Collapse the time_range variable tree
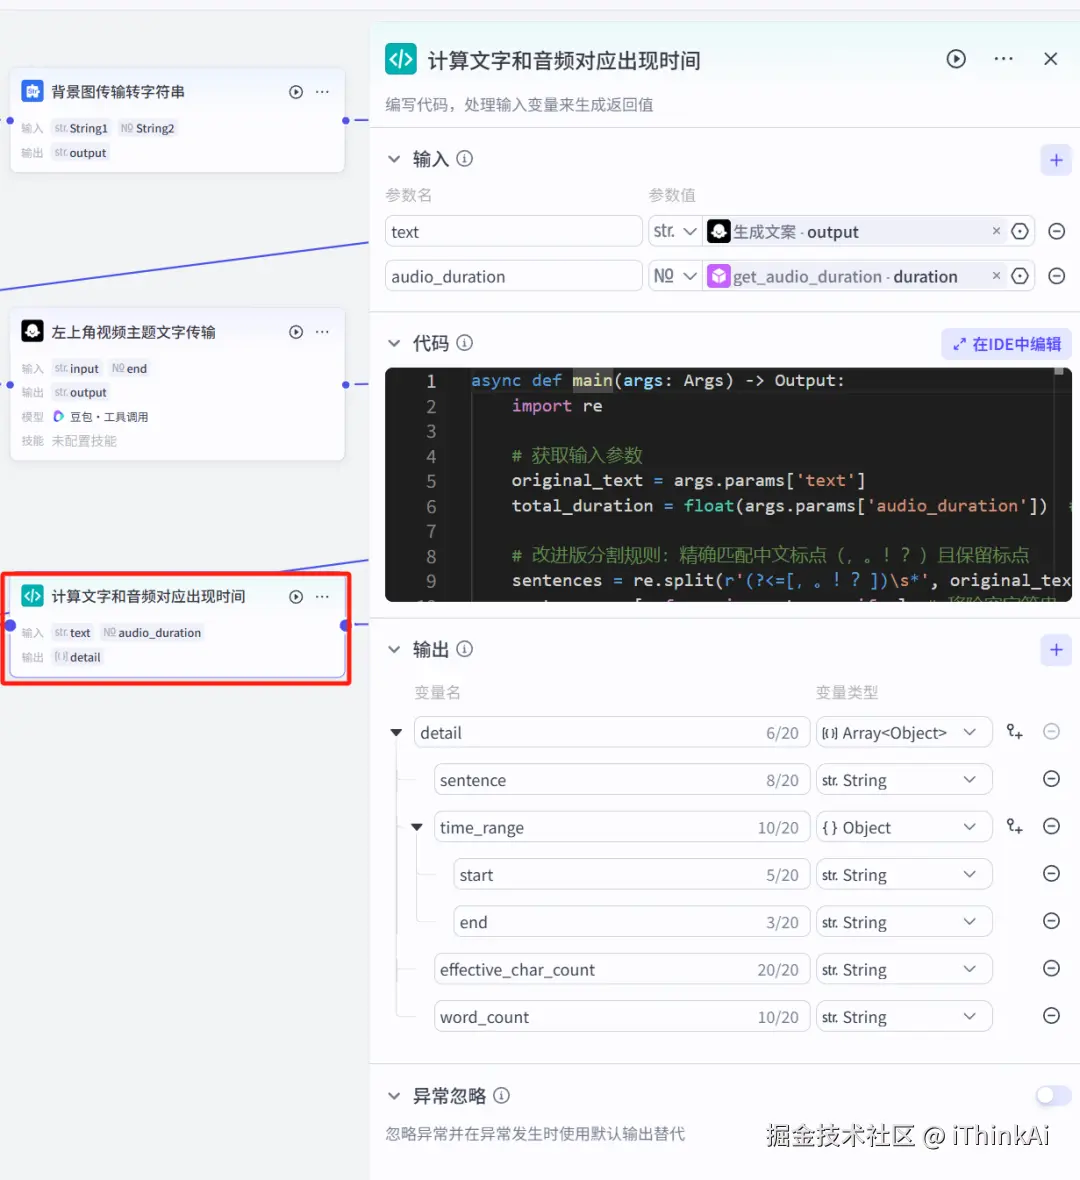Viewport: 1080px width, 1180px height. point(417,827)
